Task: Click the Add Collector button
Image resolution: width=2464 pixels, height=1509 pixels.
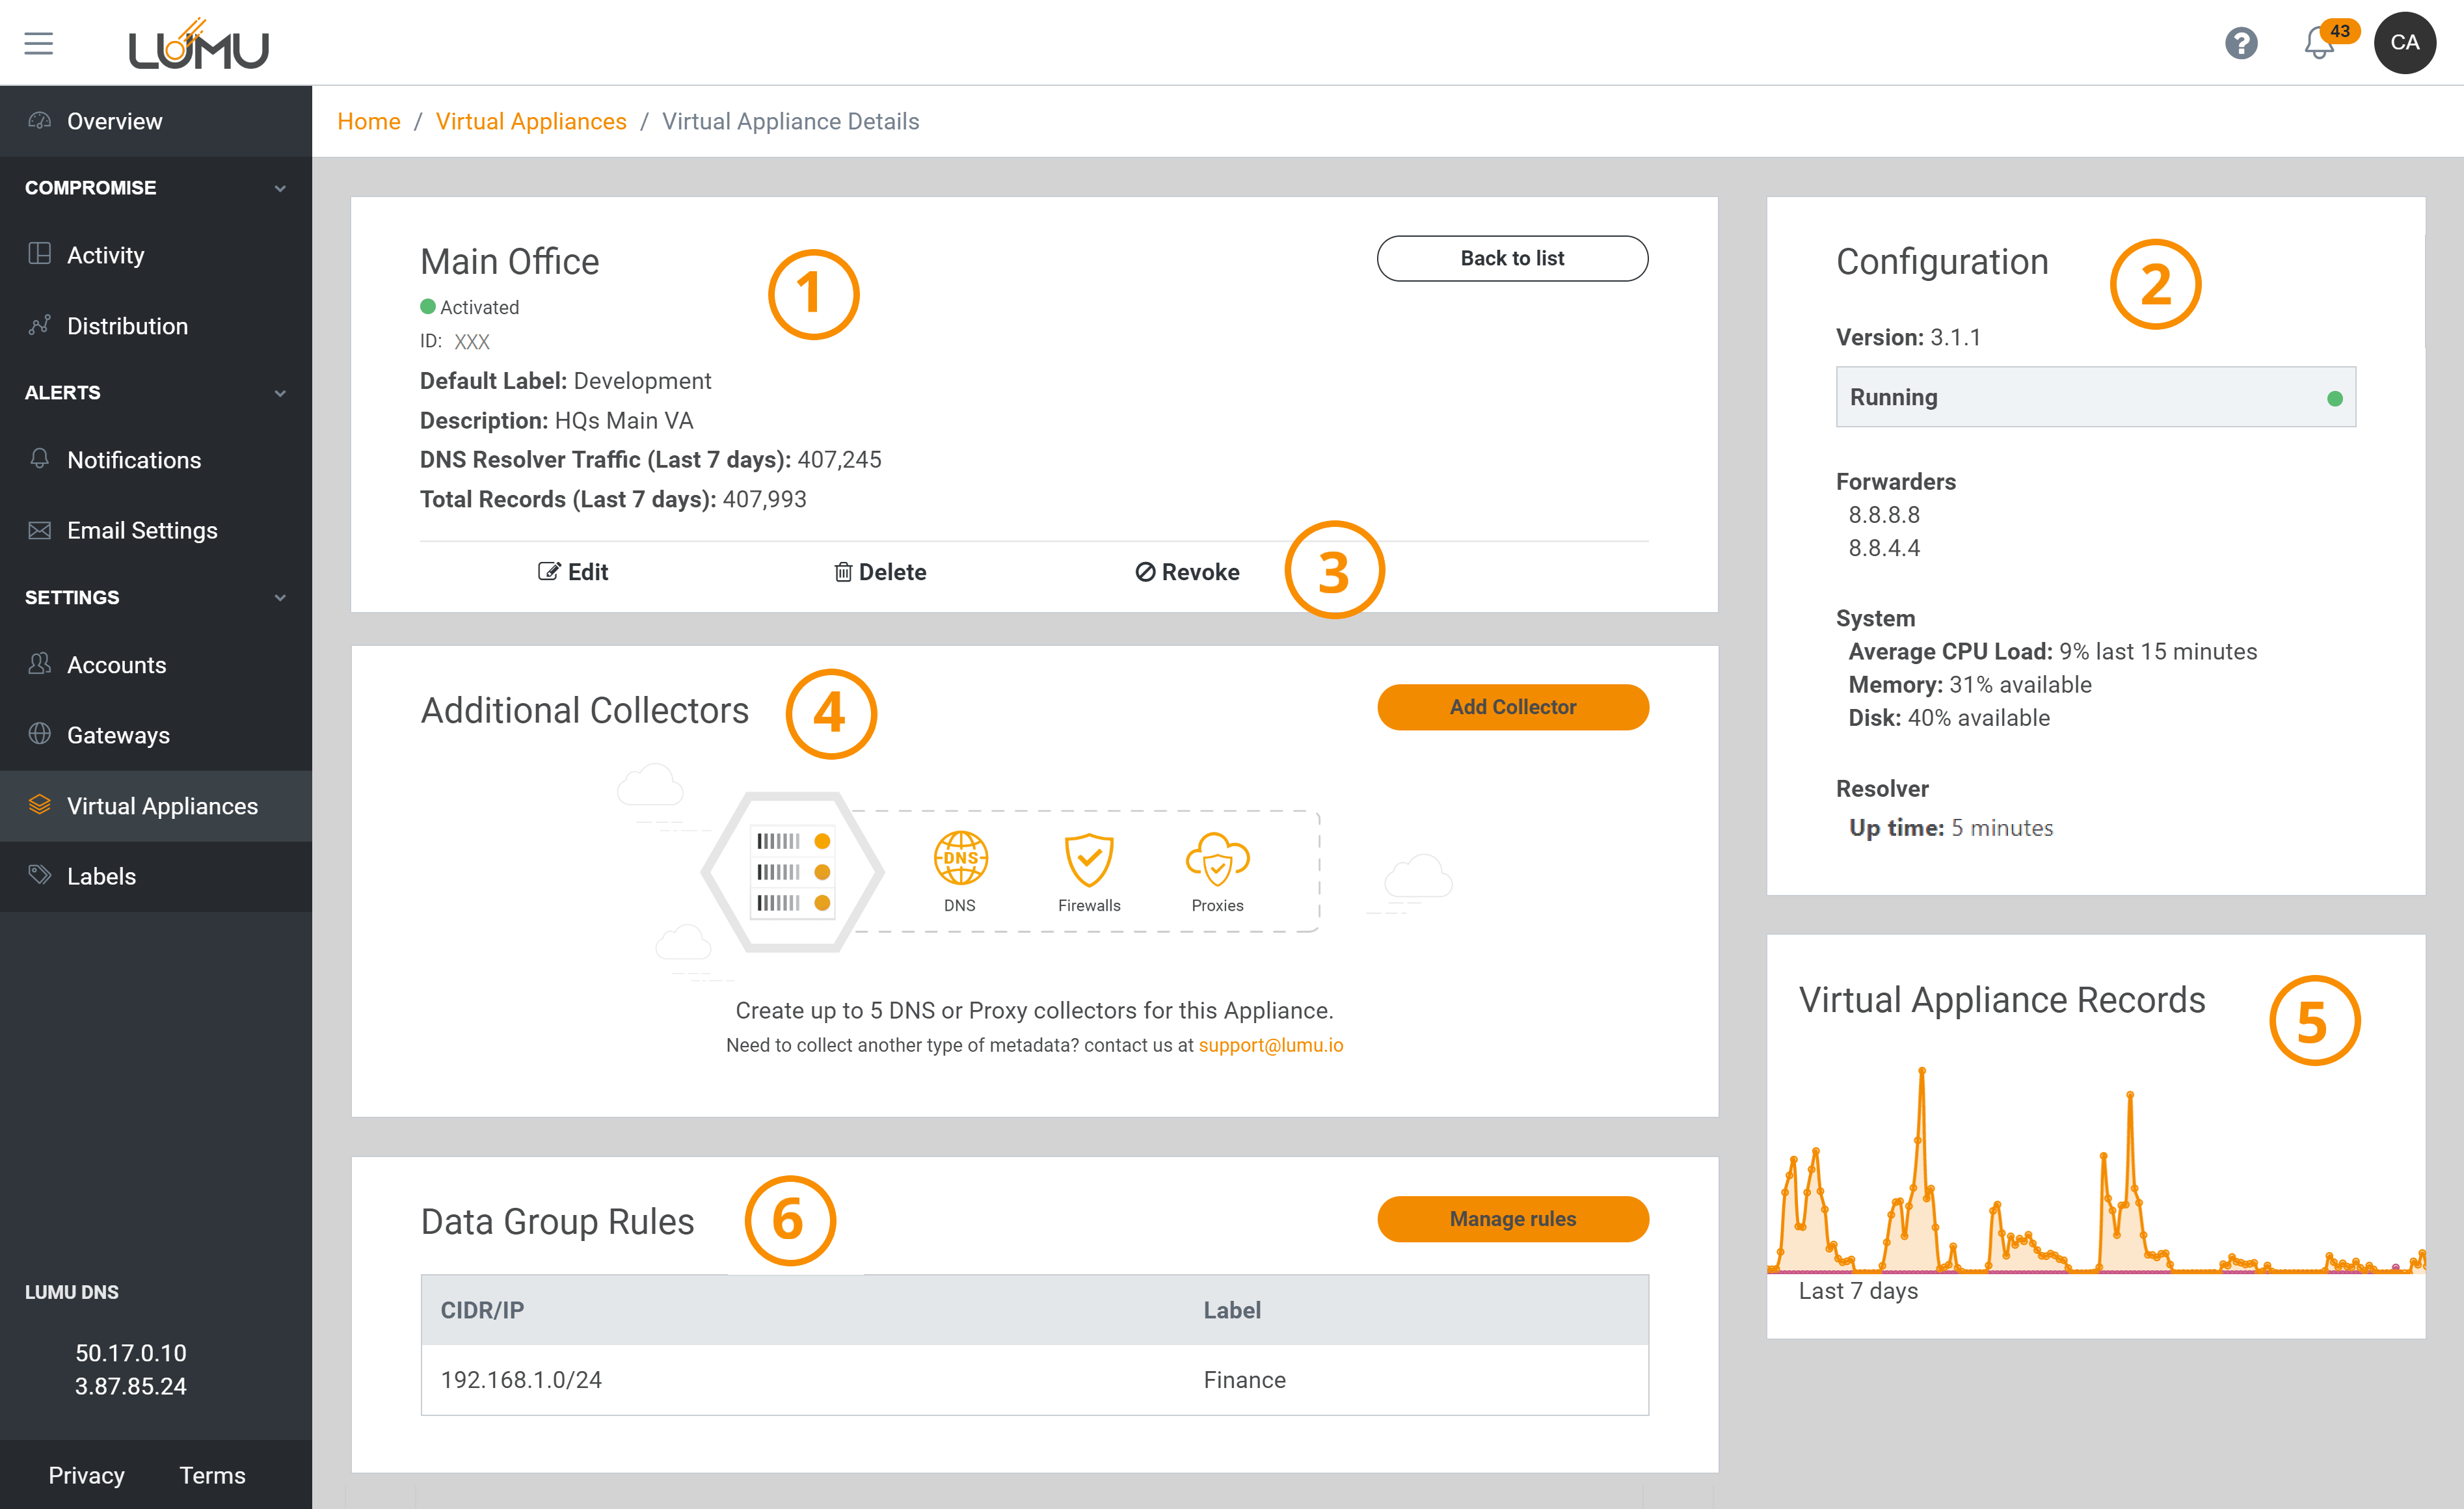Action: (1512, 707)
